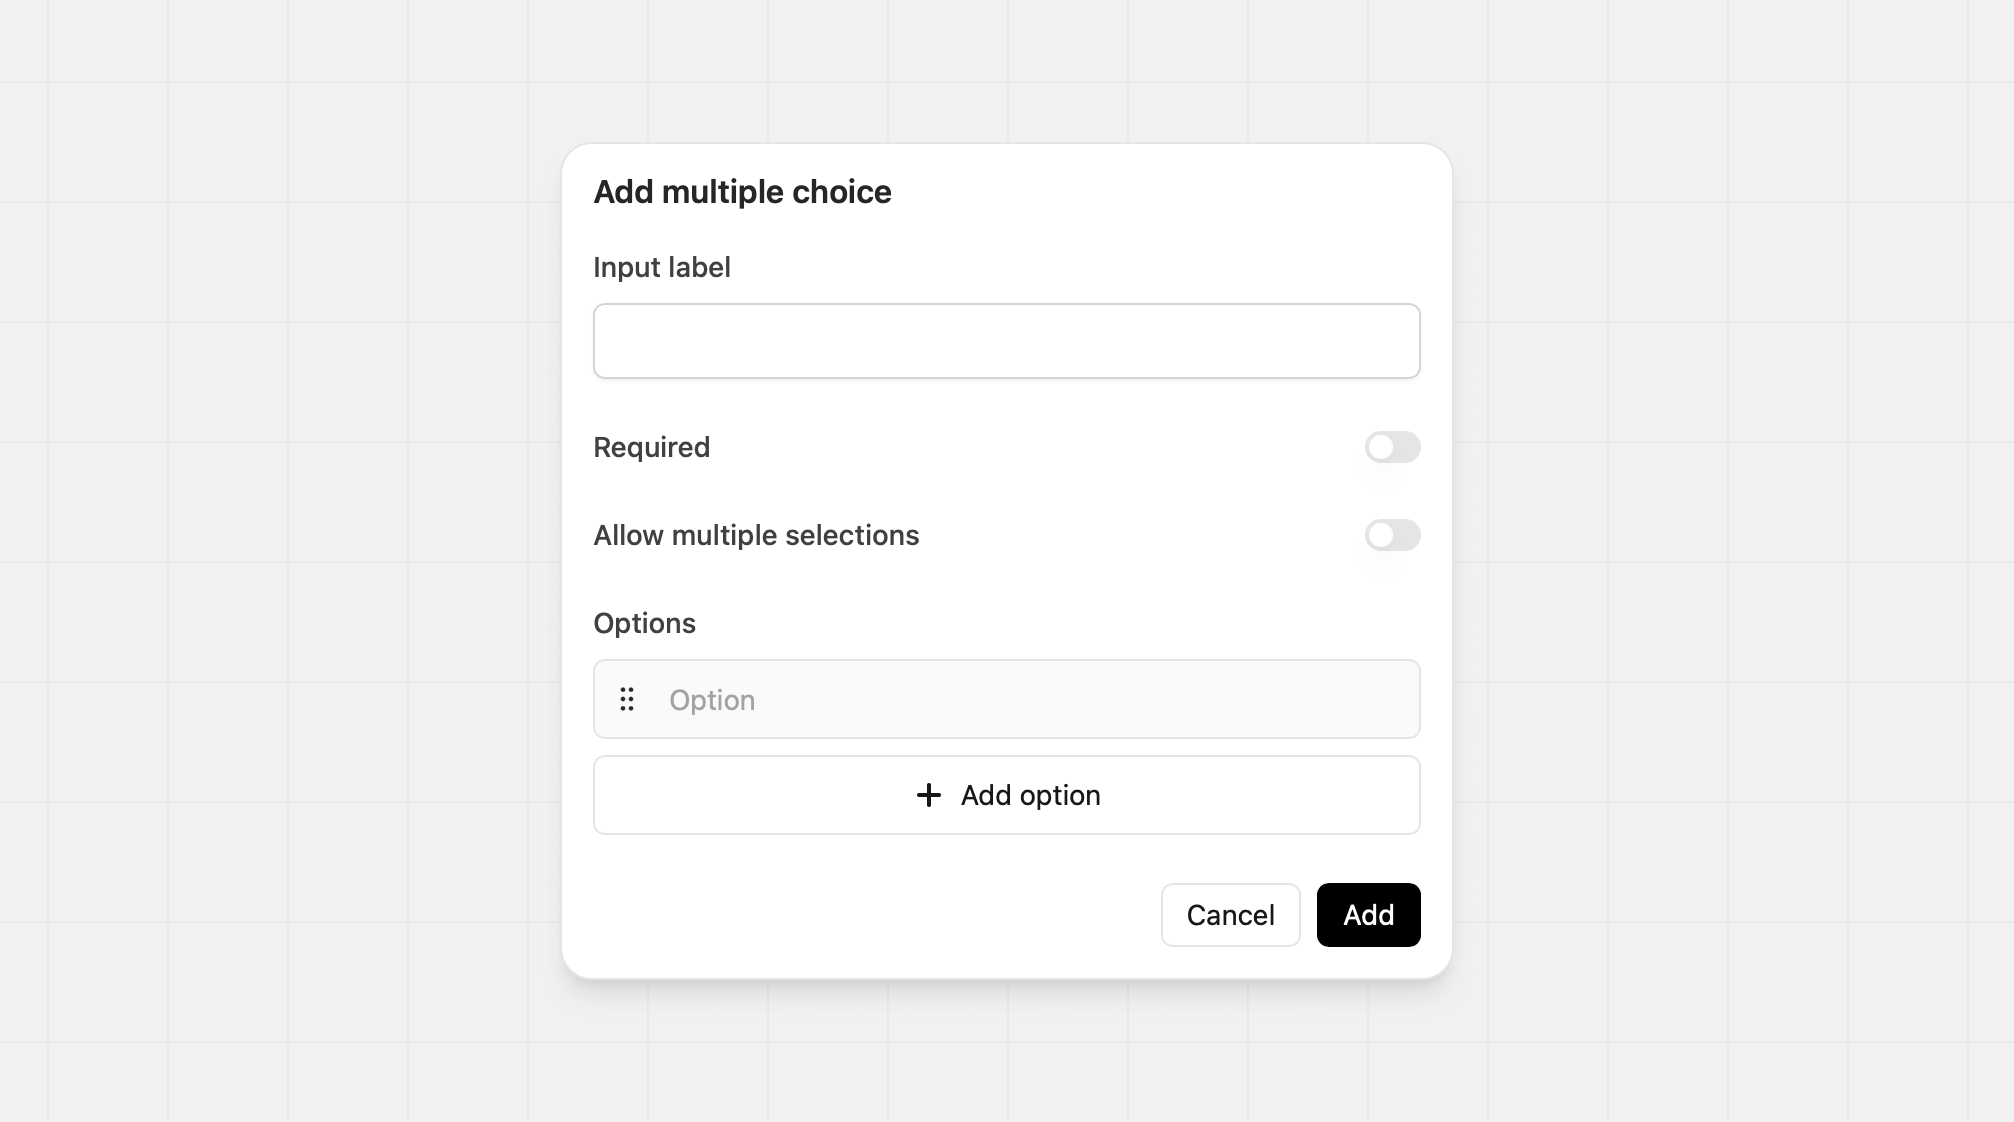Click the Allow multiple selections toggle knob
Screen dimensions: 2014x1122
point(1381,535)
